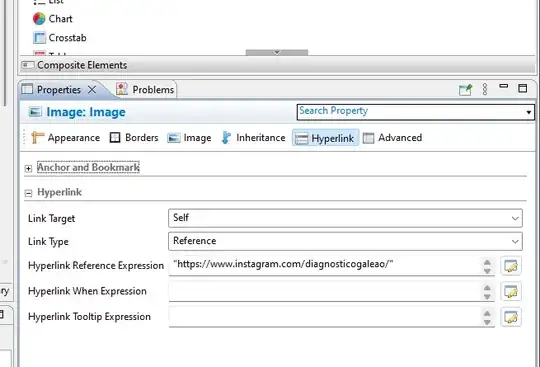This screenshot has height=367, width=540.
Task: Open expression editor for Hyperlink Reference Expression
Action: click(x=511, y=266)
